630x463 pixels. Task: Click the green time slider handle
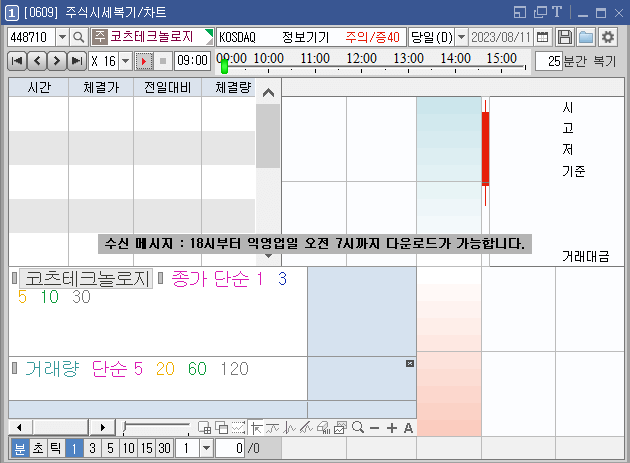225,65
